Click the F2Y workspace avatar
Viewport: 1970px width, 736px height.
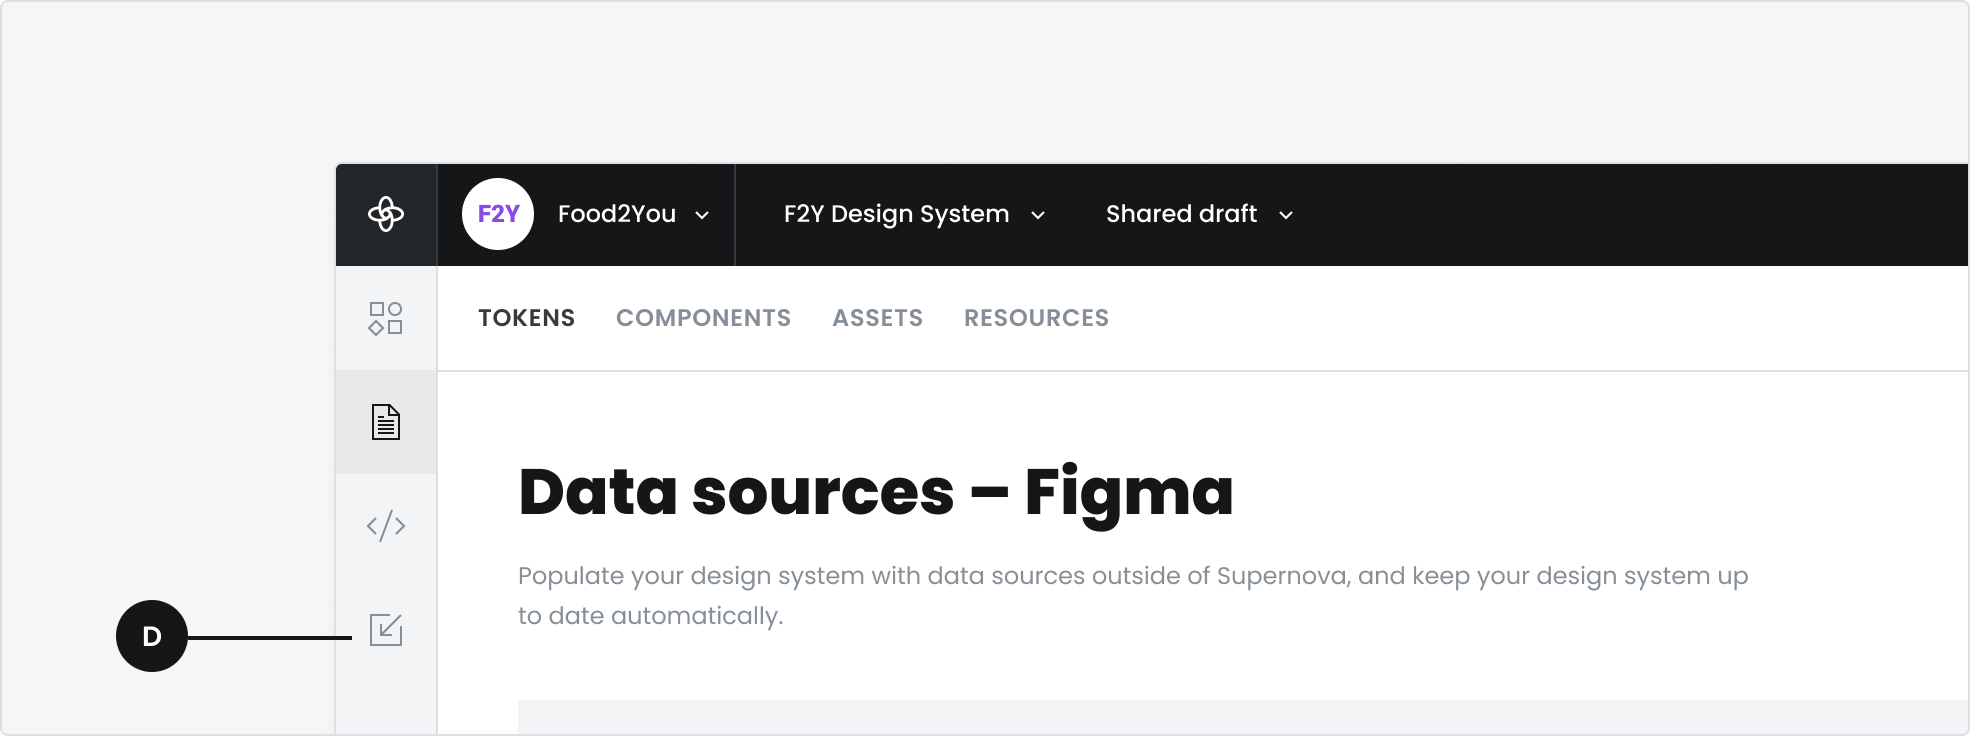[498, 214]
